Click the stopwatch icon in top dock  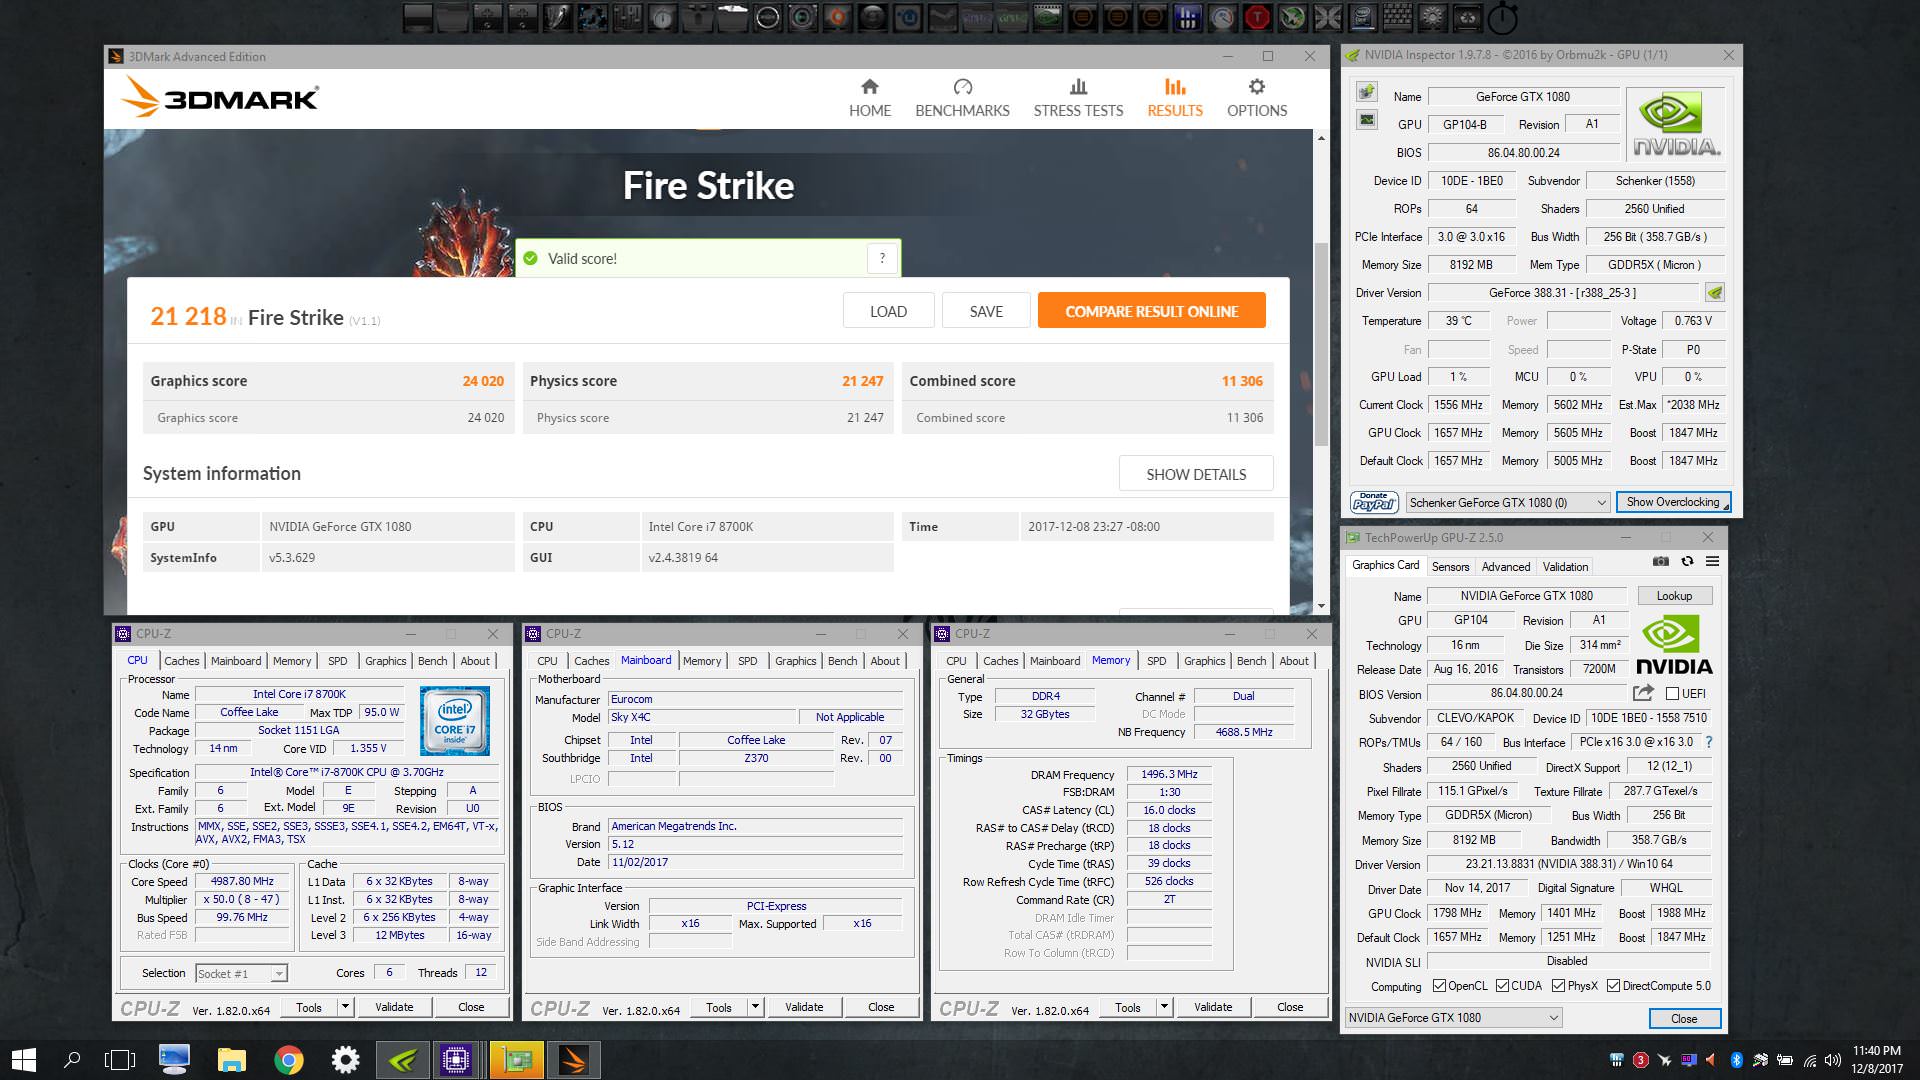1502,18
